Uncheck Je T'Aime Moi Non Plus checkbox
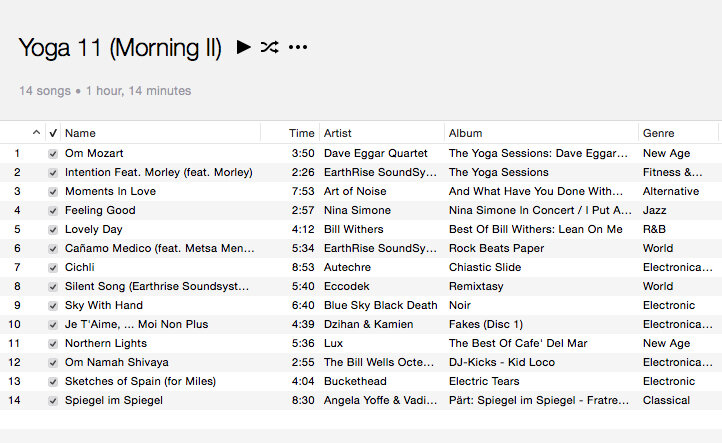722x443 pixels. 53,325
